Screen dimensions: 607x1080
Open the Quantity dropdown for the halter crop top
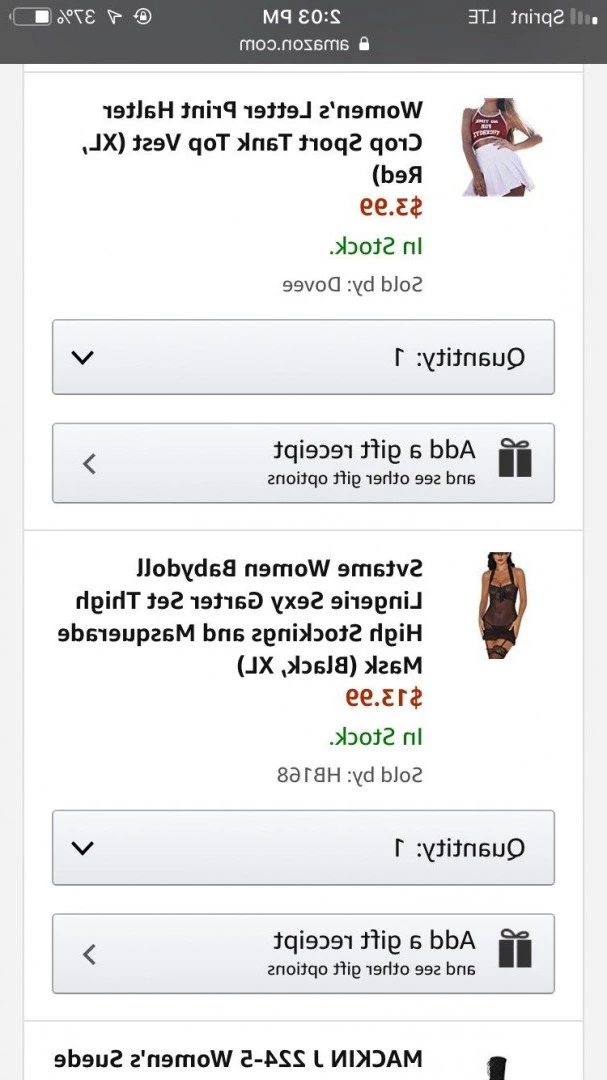point(303,357)
